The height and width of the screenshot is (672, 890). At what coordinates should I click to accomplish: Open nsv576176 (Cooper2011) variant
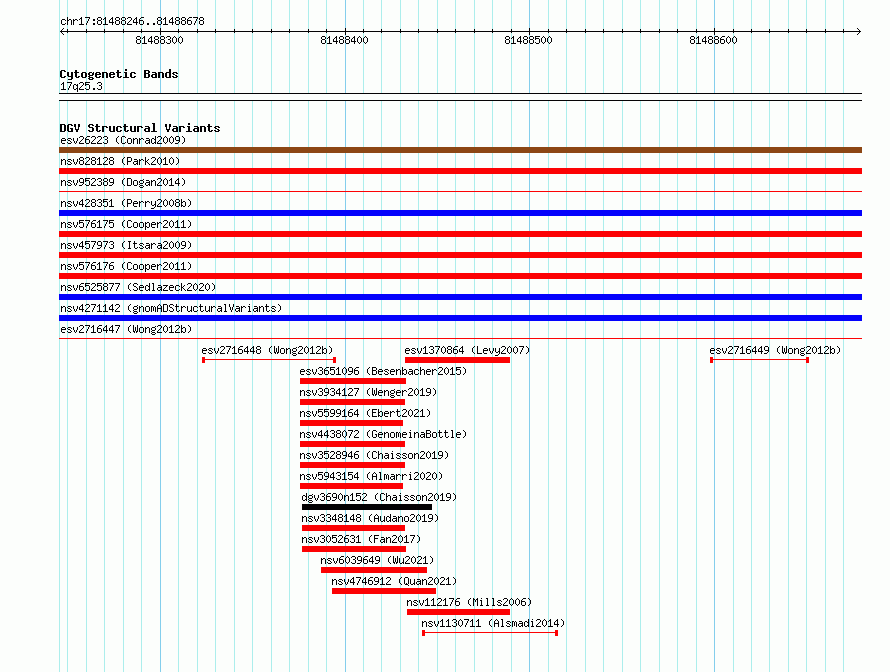pyautogui.click(x=126, y=266)
